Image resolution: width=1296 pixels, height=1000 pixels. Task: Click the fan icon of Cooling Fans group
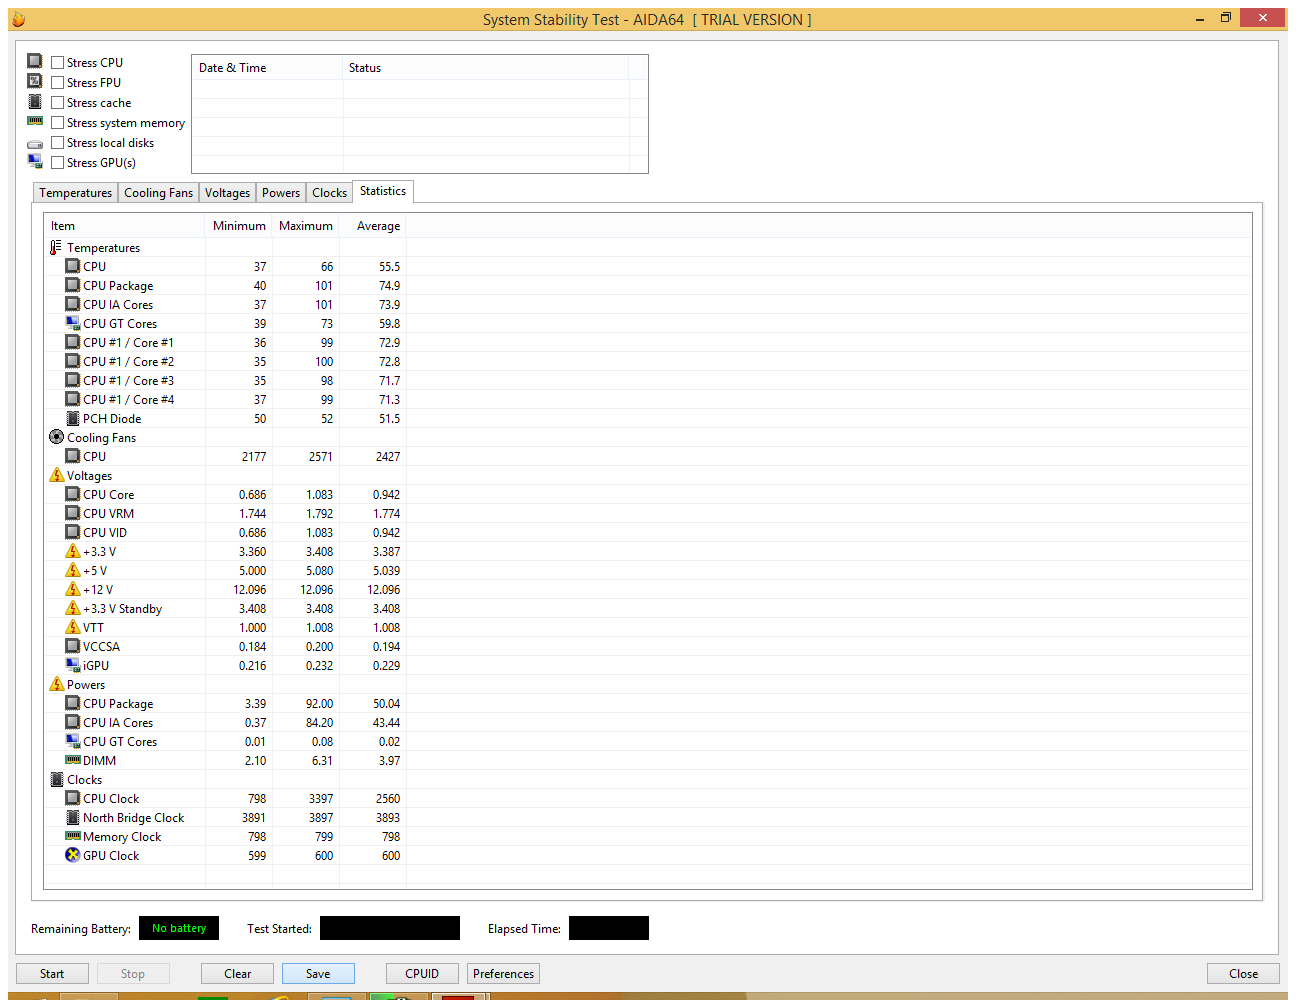[x=56, y=437]
